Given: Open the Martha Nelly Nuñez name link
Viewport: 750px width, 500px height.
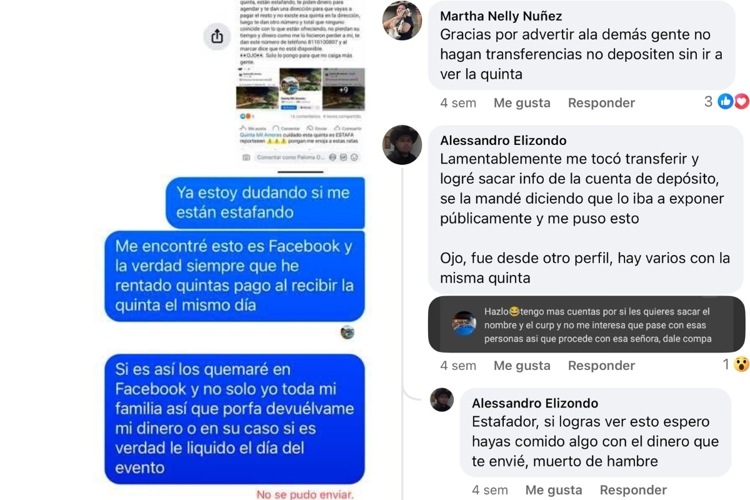Looking at the screenshot, I should click(501, 16).
